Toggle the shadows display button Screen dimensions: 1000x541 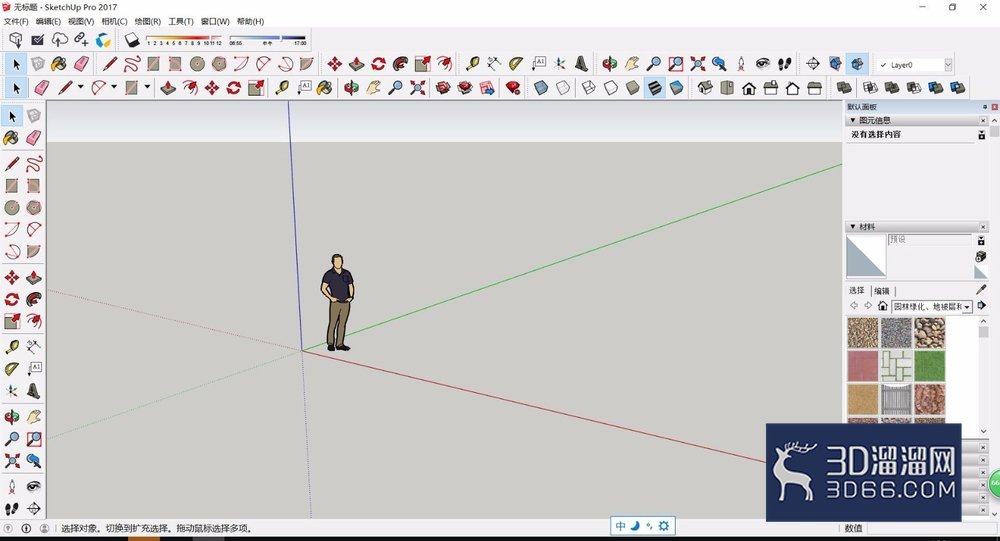pyautogui.click(x=131, y=40)
